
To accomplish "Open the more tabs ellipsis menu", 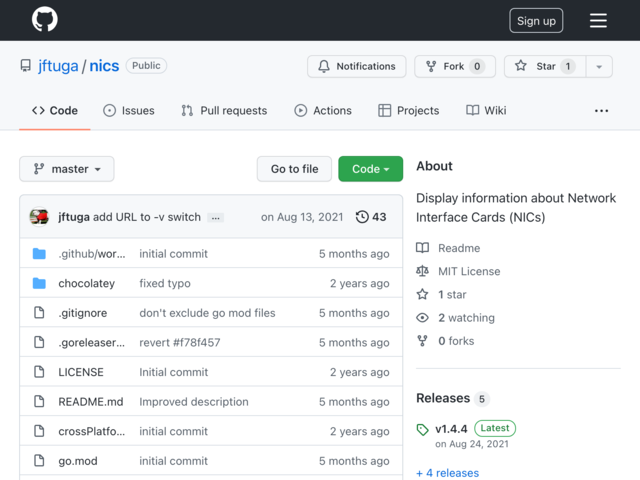I will (601, 111).
